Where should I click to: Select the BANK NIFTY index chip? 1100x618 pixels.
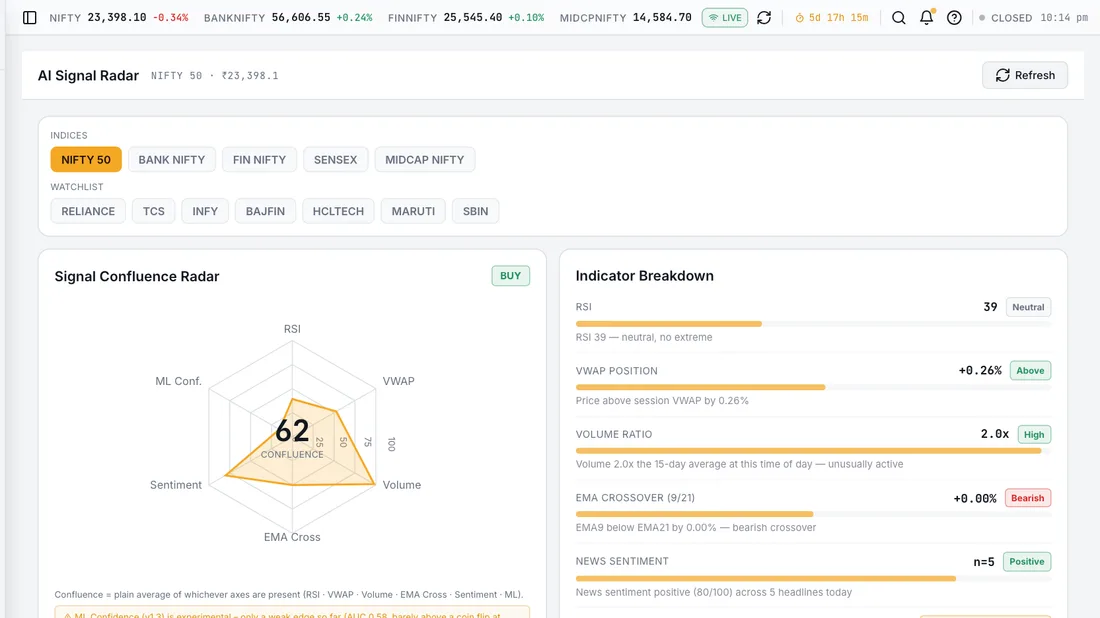pos(172,159)
